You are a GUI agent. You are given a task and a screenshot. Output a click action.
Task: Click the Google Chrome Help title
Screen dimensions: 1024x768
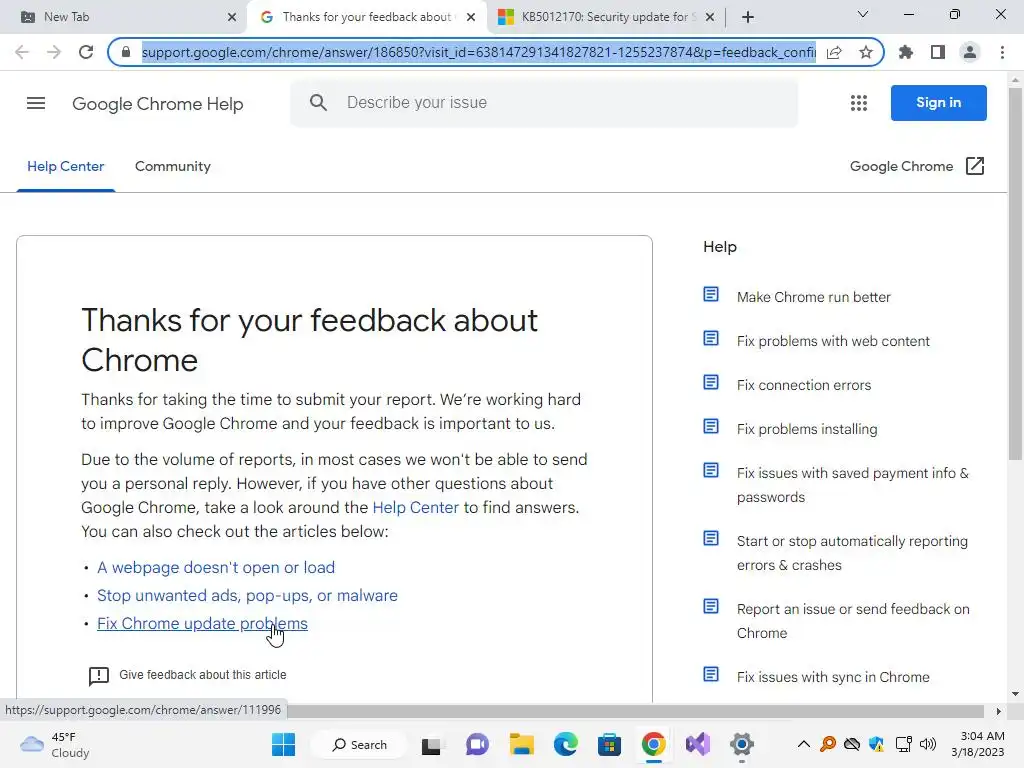157,104
